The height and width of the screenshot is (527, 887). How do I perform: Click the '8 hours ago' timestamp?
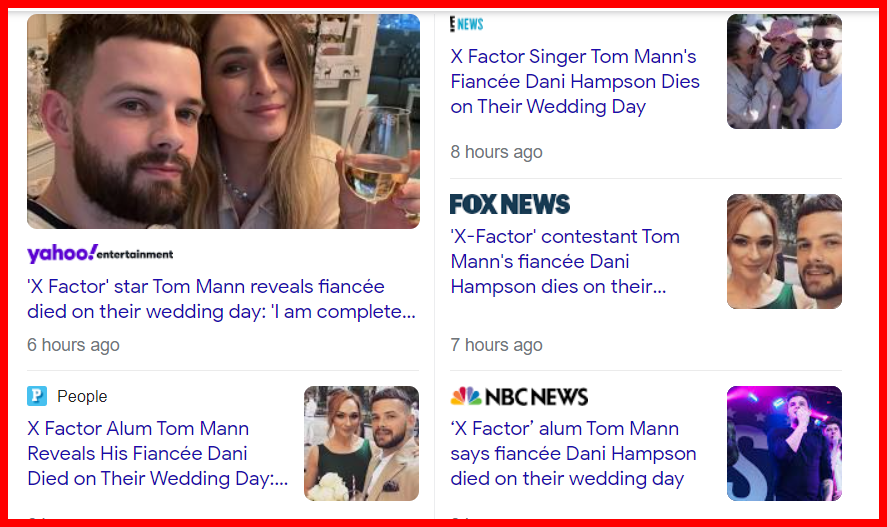coord(496,152)
